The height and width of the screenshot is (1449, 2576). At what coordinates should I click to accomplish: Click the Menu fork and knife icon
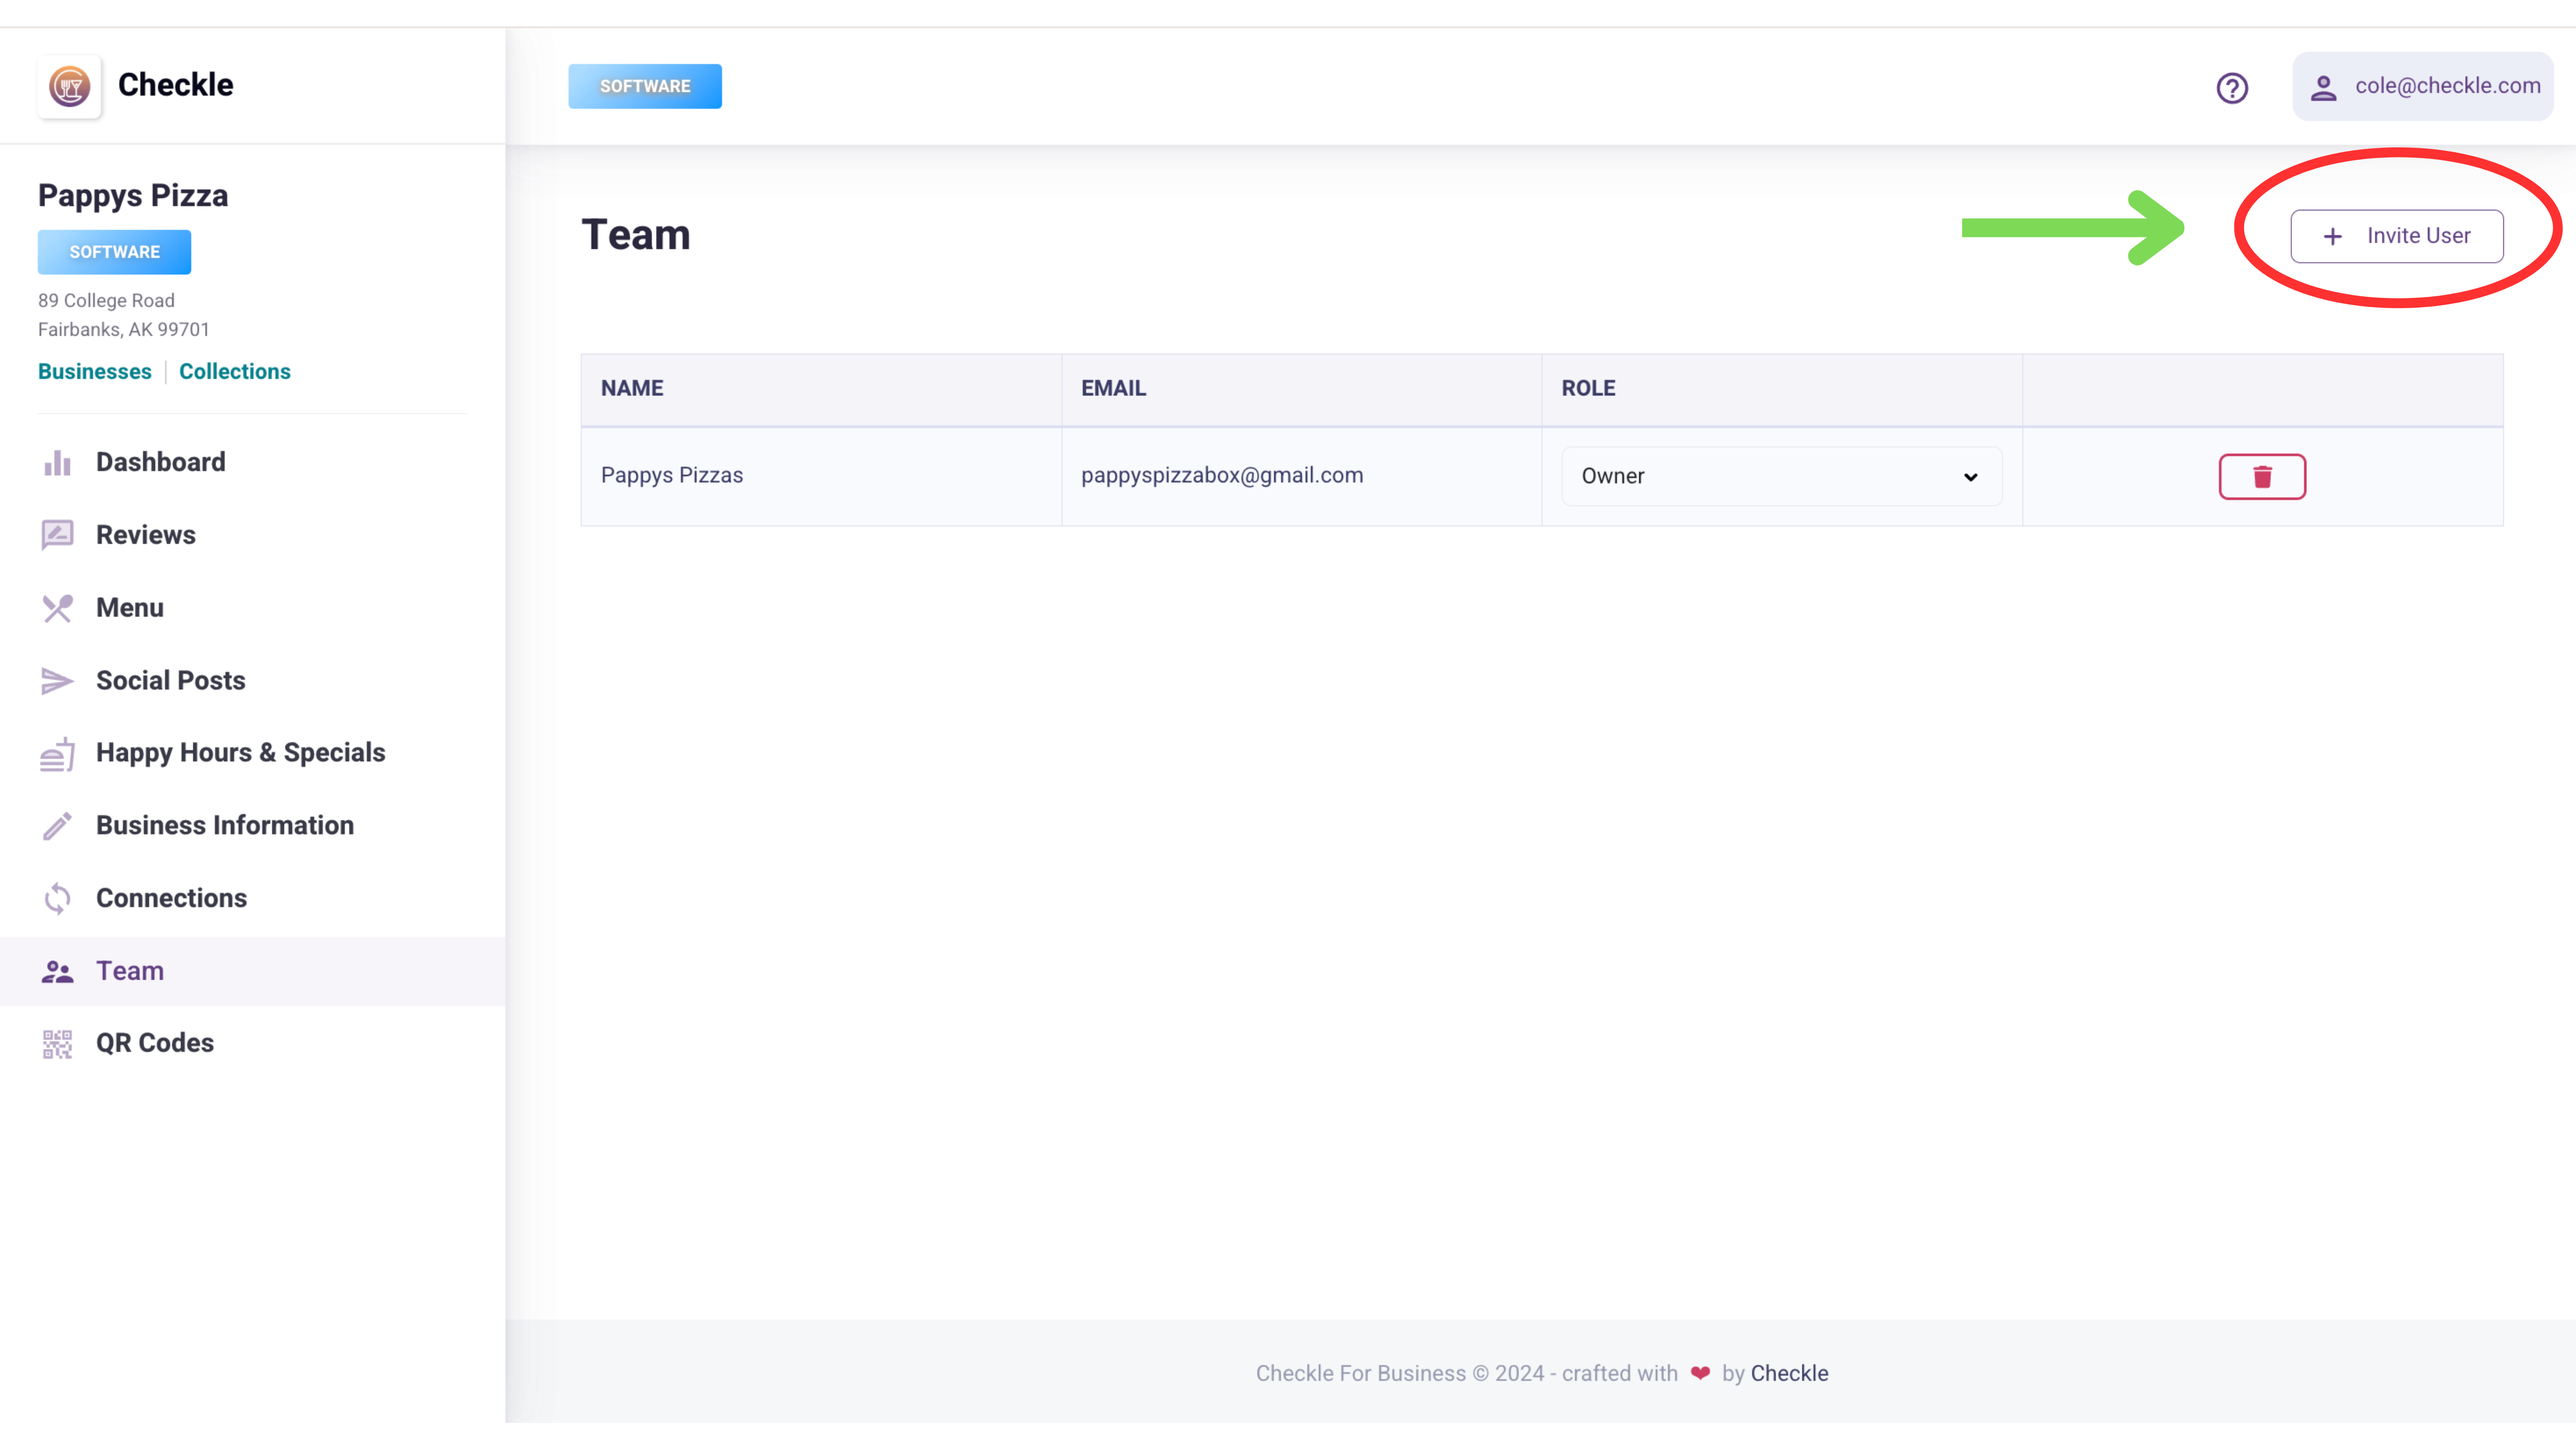(x=57, y=608)
